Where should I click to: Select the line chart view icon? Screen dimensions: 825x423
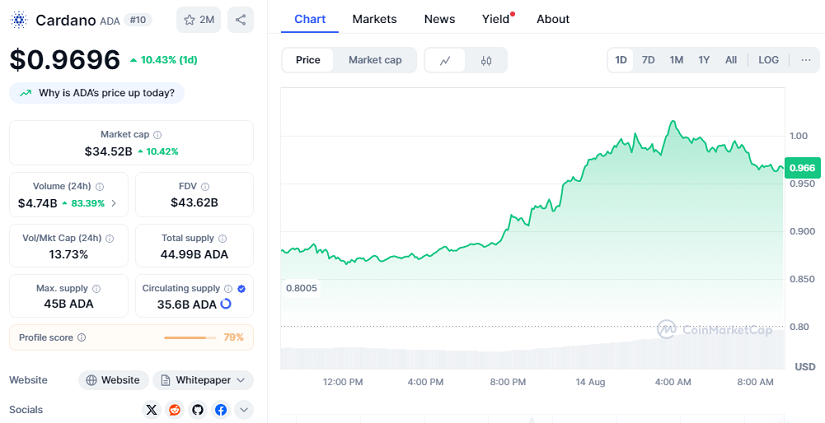(445, 61)
